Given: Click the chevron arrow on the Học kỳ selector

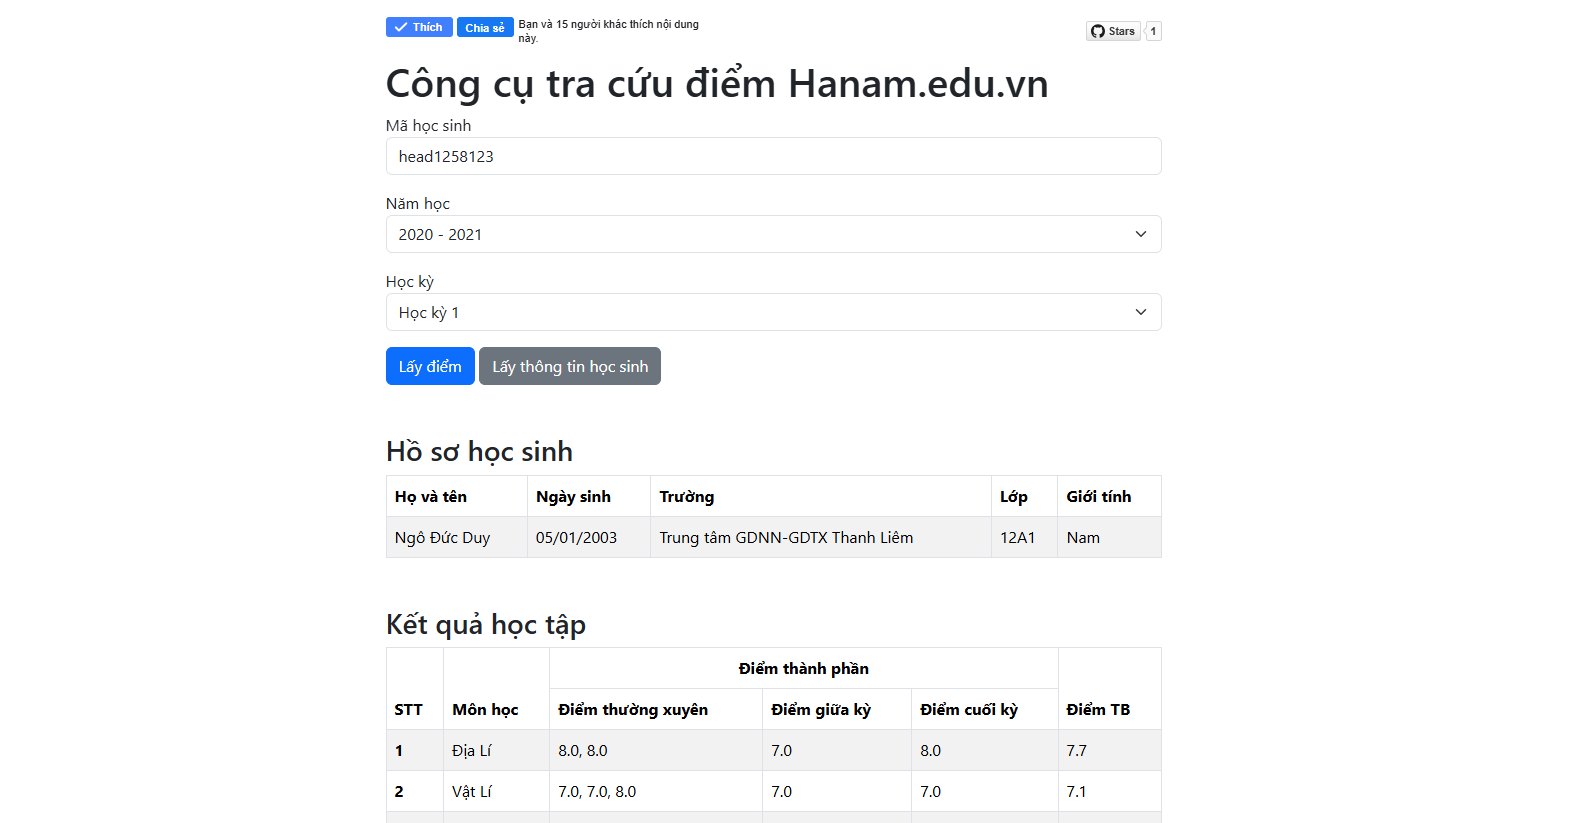Looking at the screenshot, I should [1140, 312].
